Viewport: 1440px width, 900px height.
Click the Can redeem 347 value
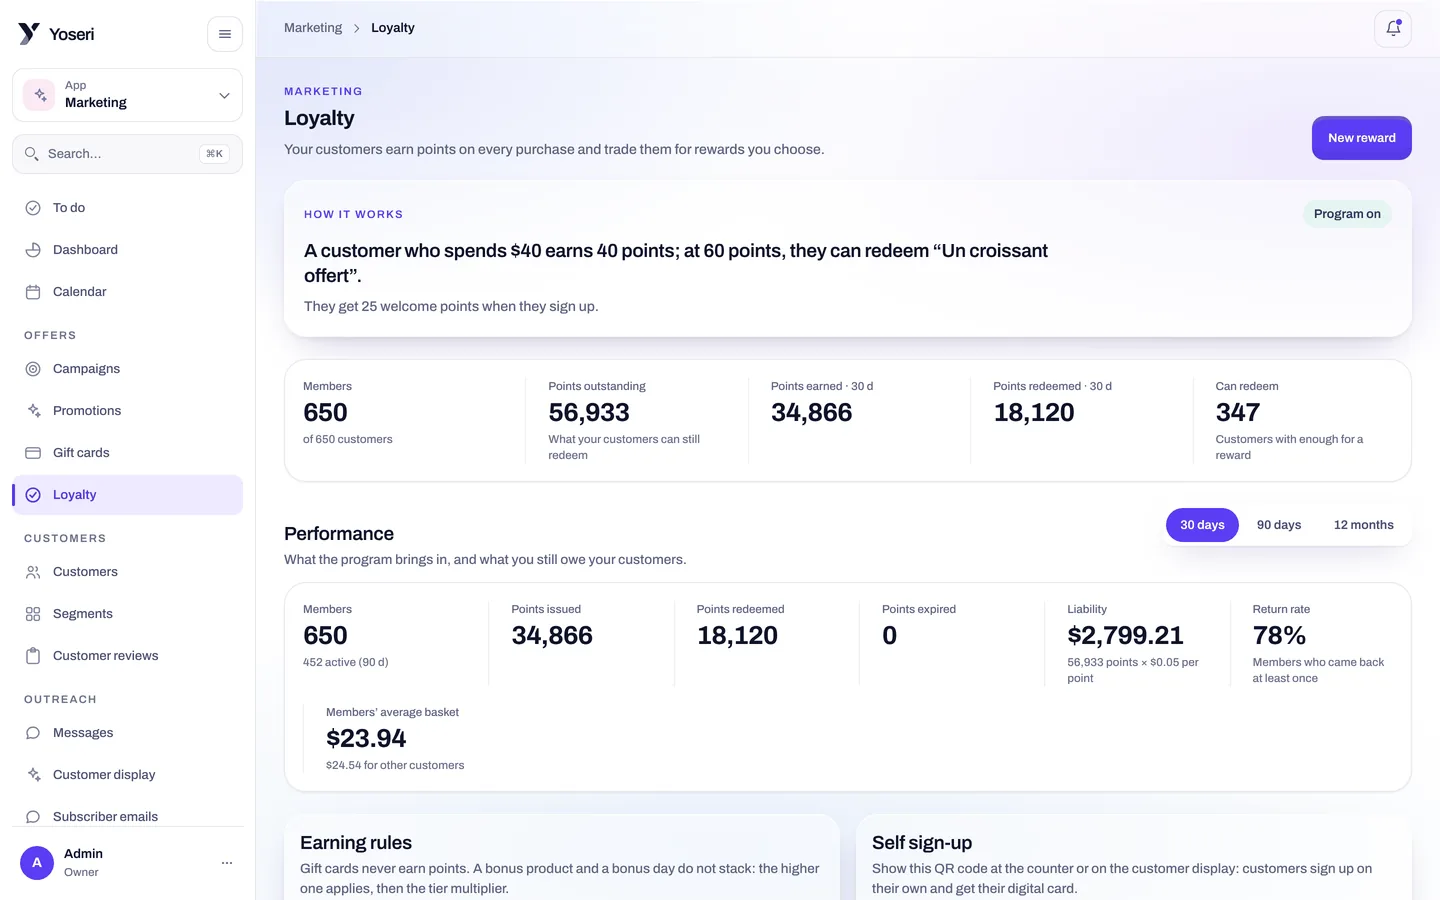[1237, 413]
